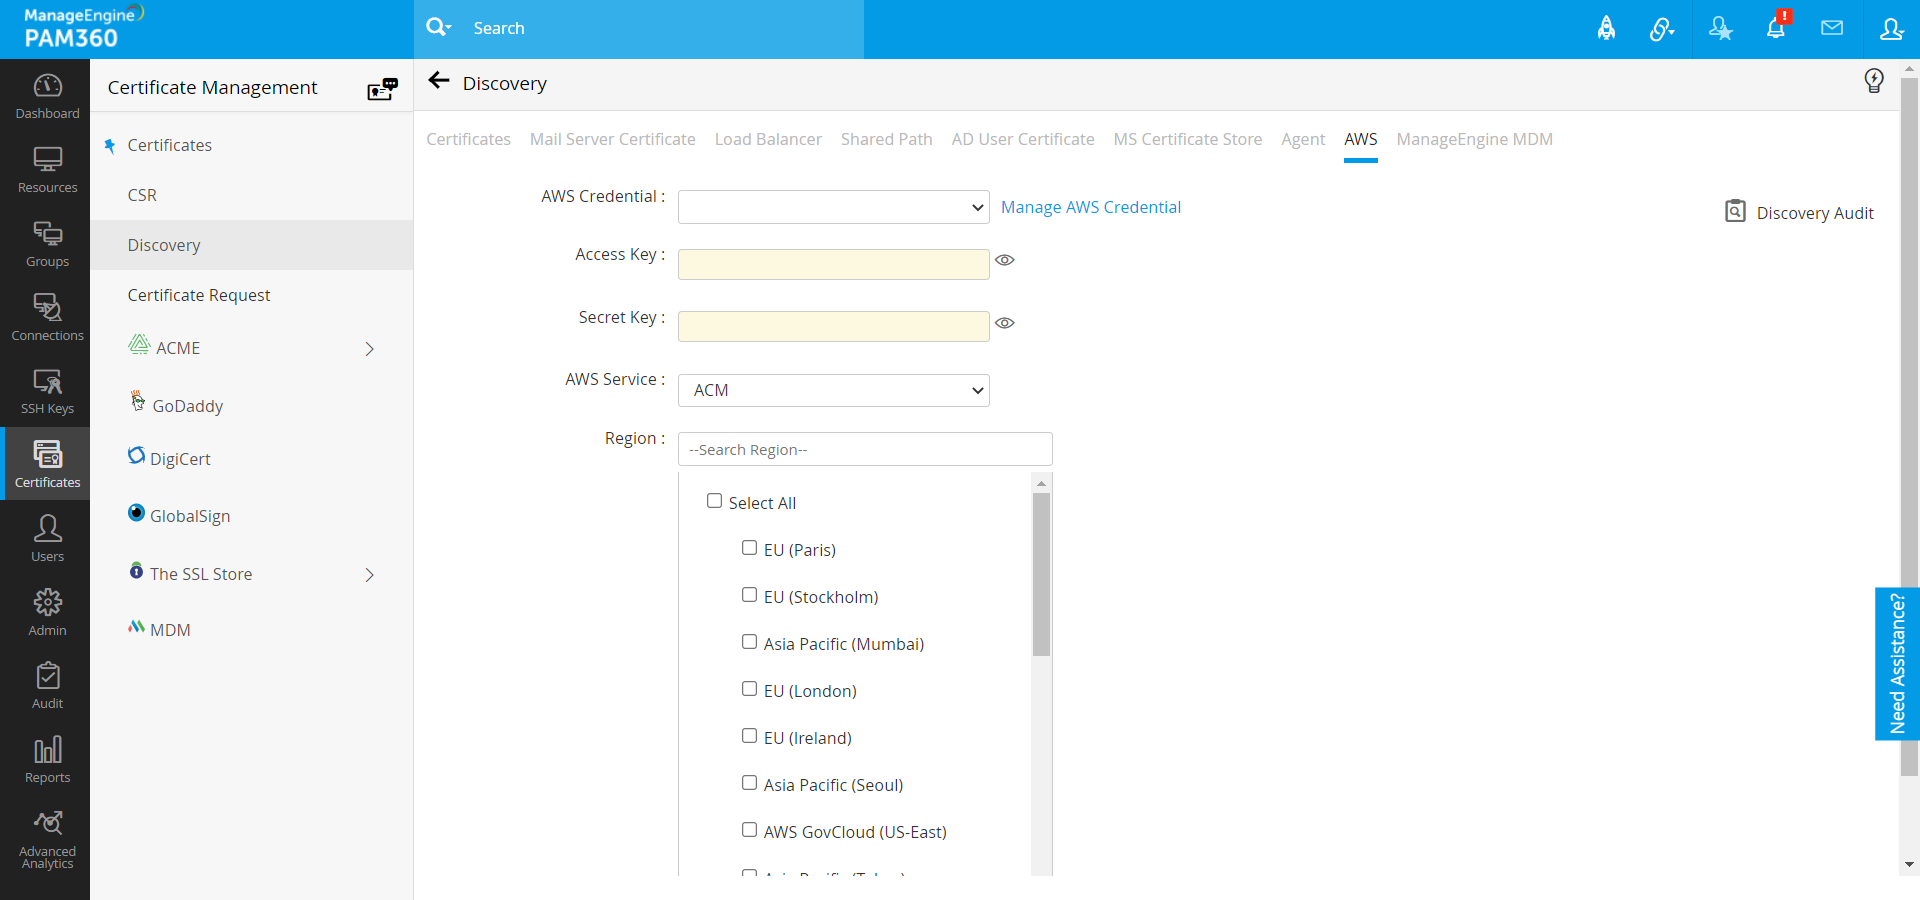Open the AWS Service dropdown
Viewport: 1920px width, 900px height.
833,390
